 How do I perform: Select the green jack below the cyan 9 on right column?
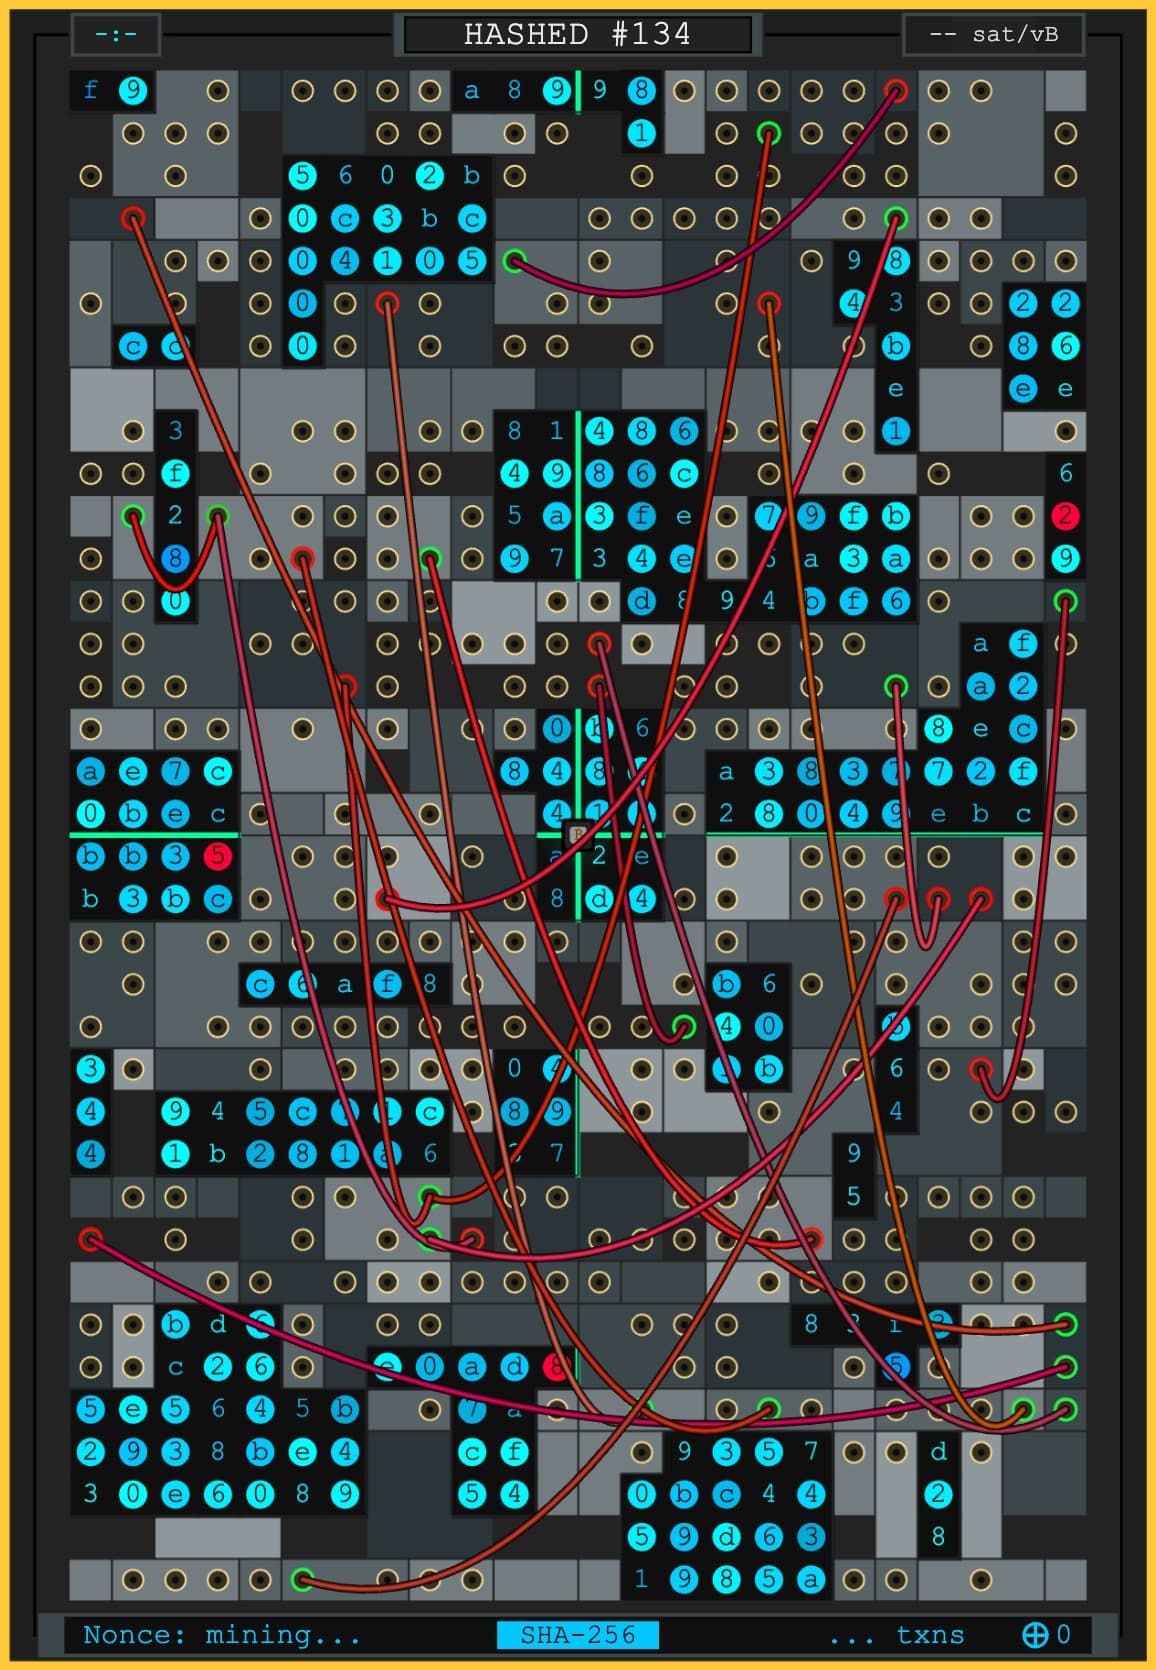(x=1065, y=601)
